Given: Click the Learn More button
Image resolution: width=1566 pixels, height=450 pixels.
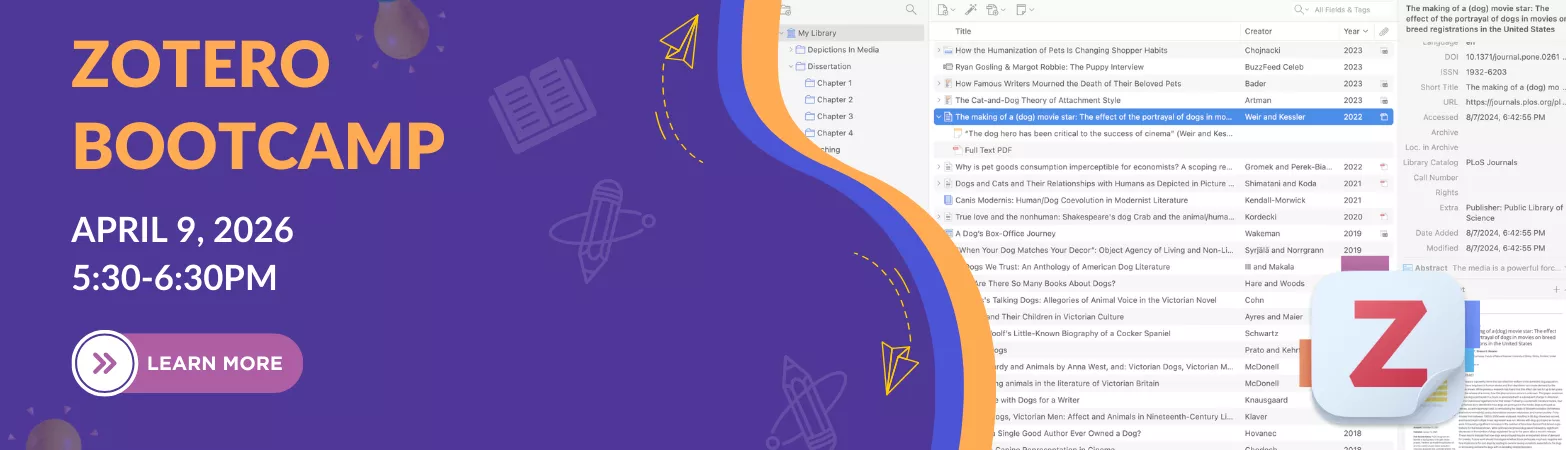Looking at the screenshot, I should tap(187, 362).
